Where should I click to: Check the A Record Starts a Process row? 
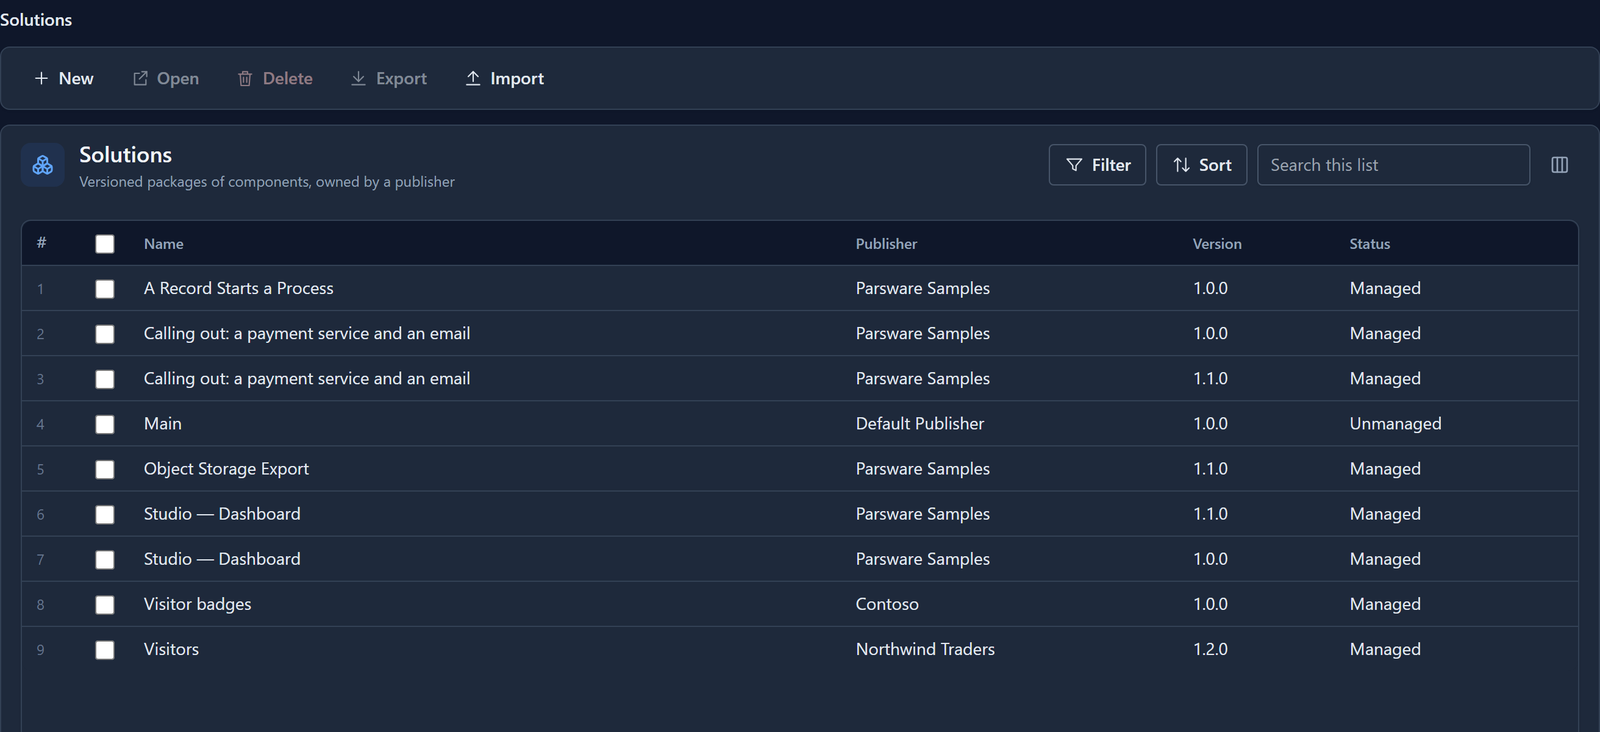point(105,289)
